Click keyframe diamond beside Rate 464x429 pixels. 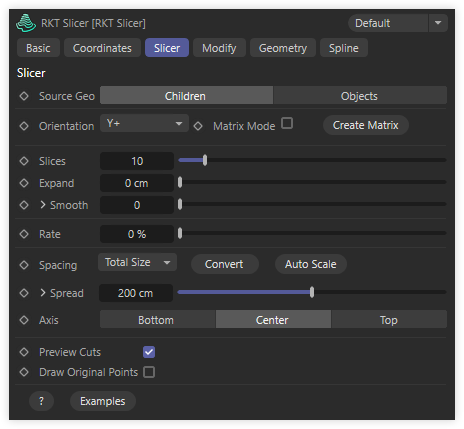point(24,234)
